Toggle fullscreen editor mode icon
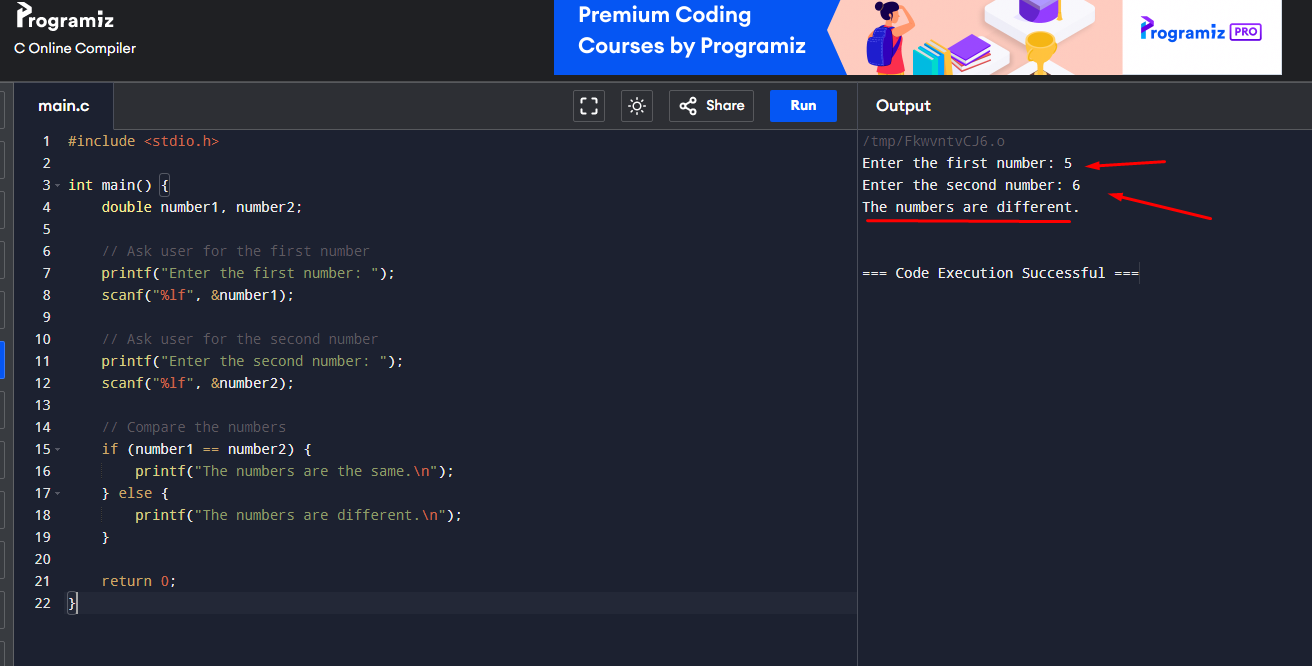The width and height of the screenshot is (1312, 666). tap(589, 106)
